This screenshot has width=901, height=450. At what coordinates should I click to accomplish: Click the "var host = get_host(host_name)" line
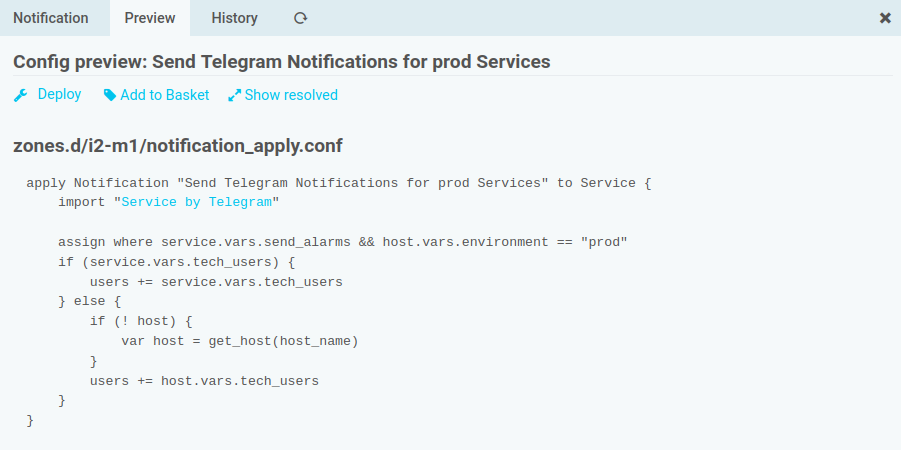pyautogui.click(x=240, y=341)
